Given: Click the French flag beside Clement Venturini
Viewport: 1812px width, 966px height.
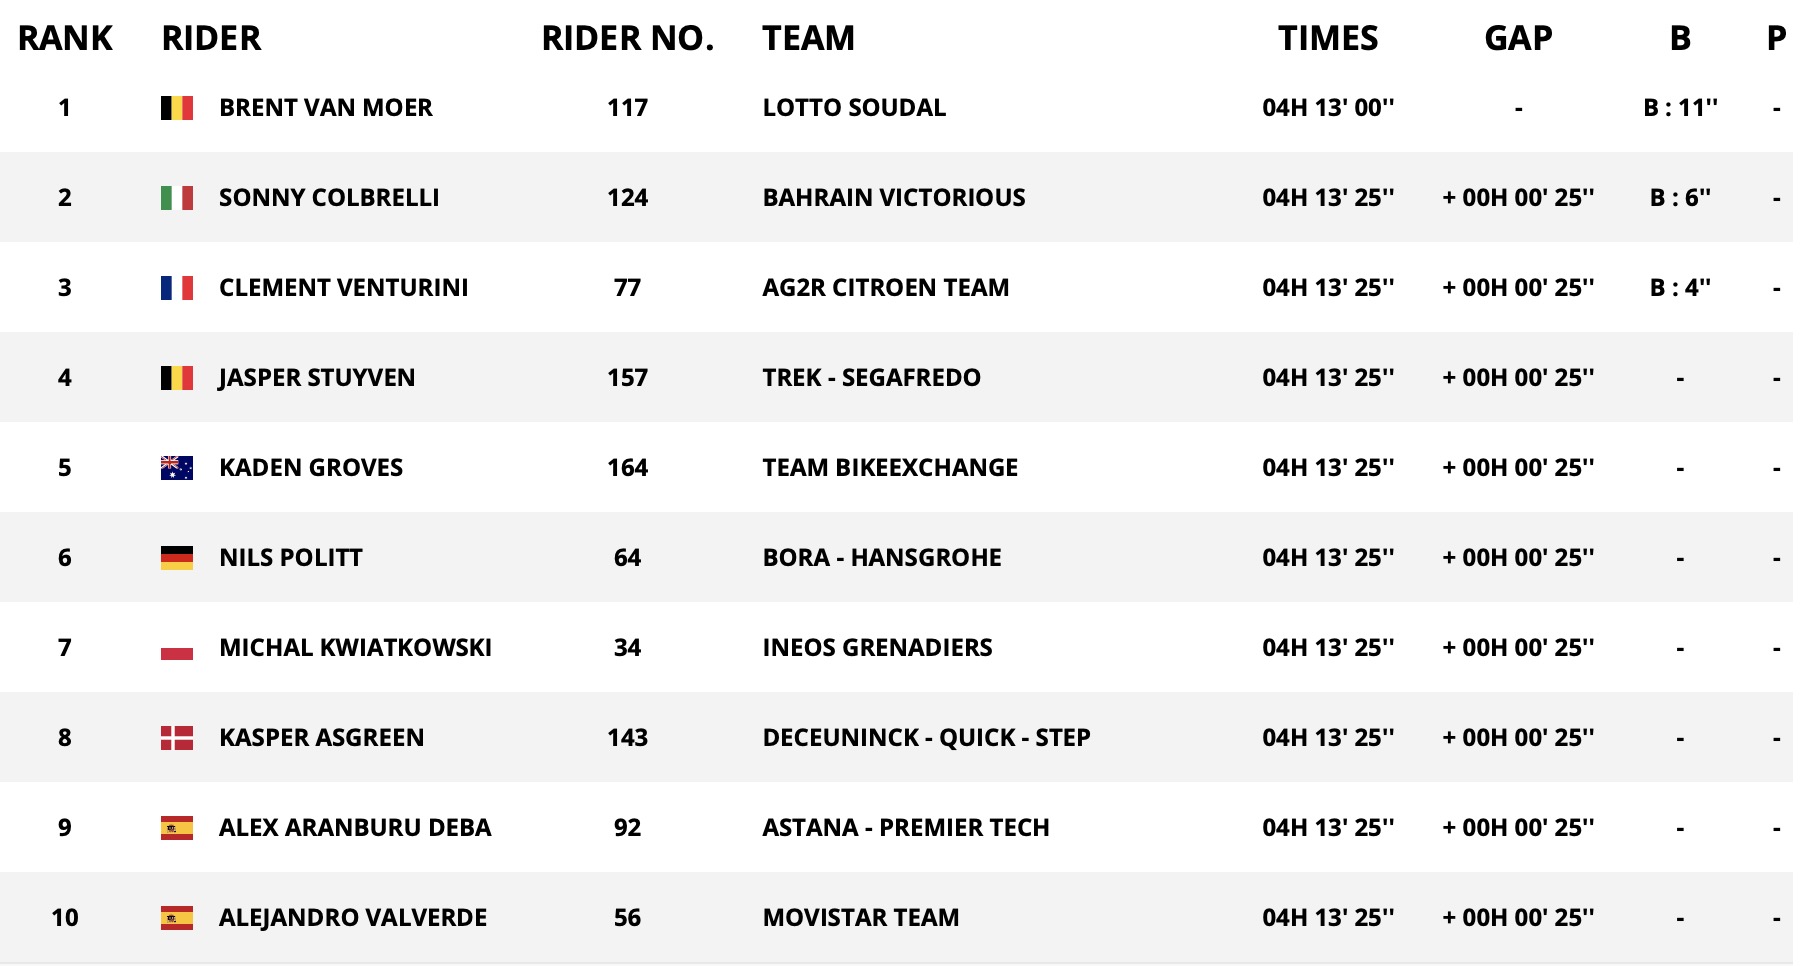Looking at the screenshot, I should coord(177,288).
